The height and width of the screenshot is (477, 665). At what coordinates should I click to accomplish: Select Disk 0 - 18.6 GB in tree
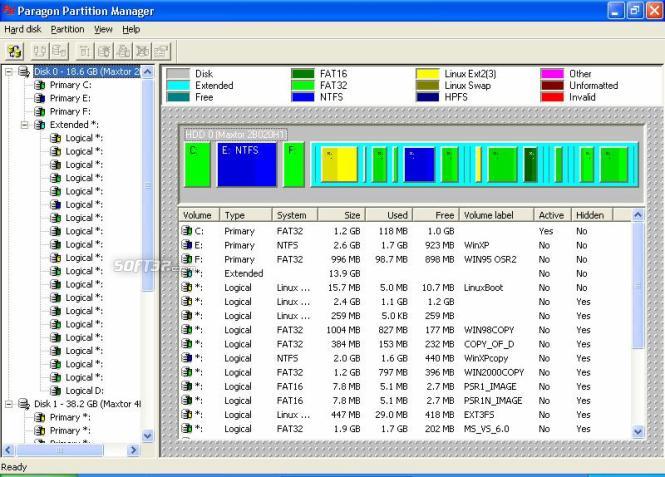point(87,72)
